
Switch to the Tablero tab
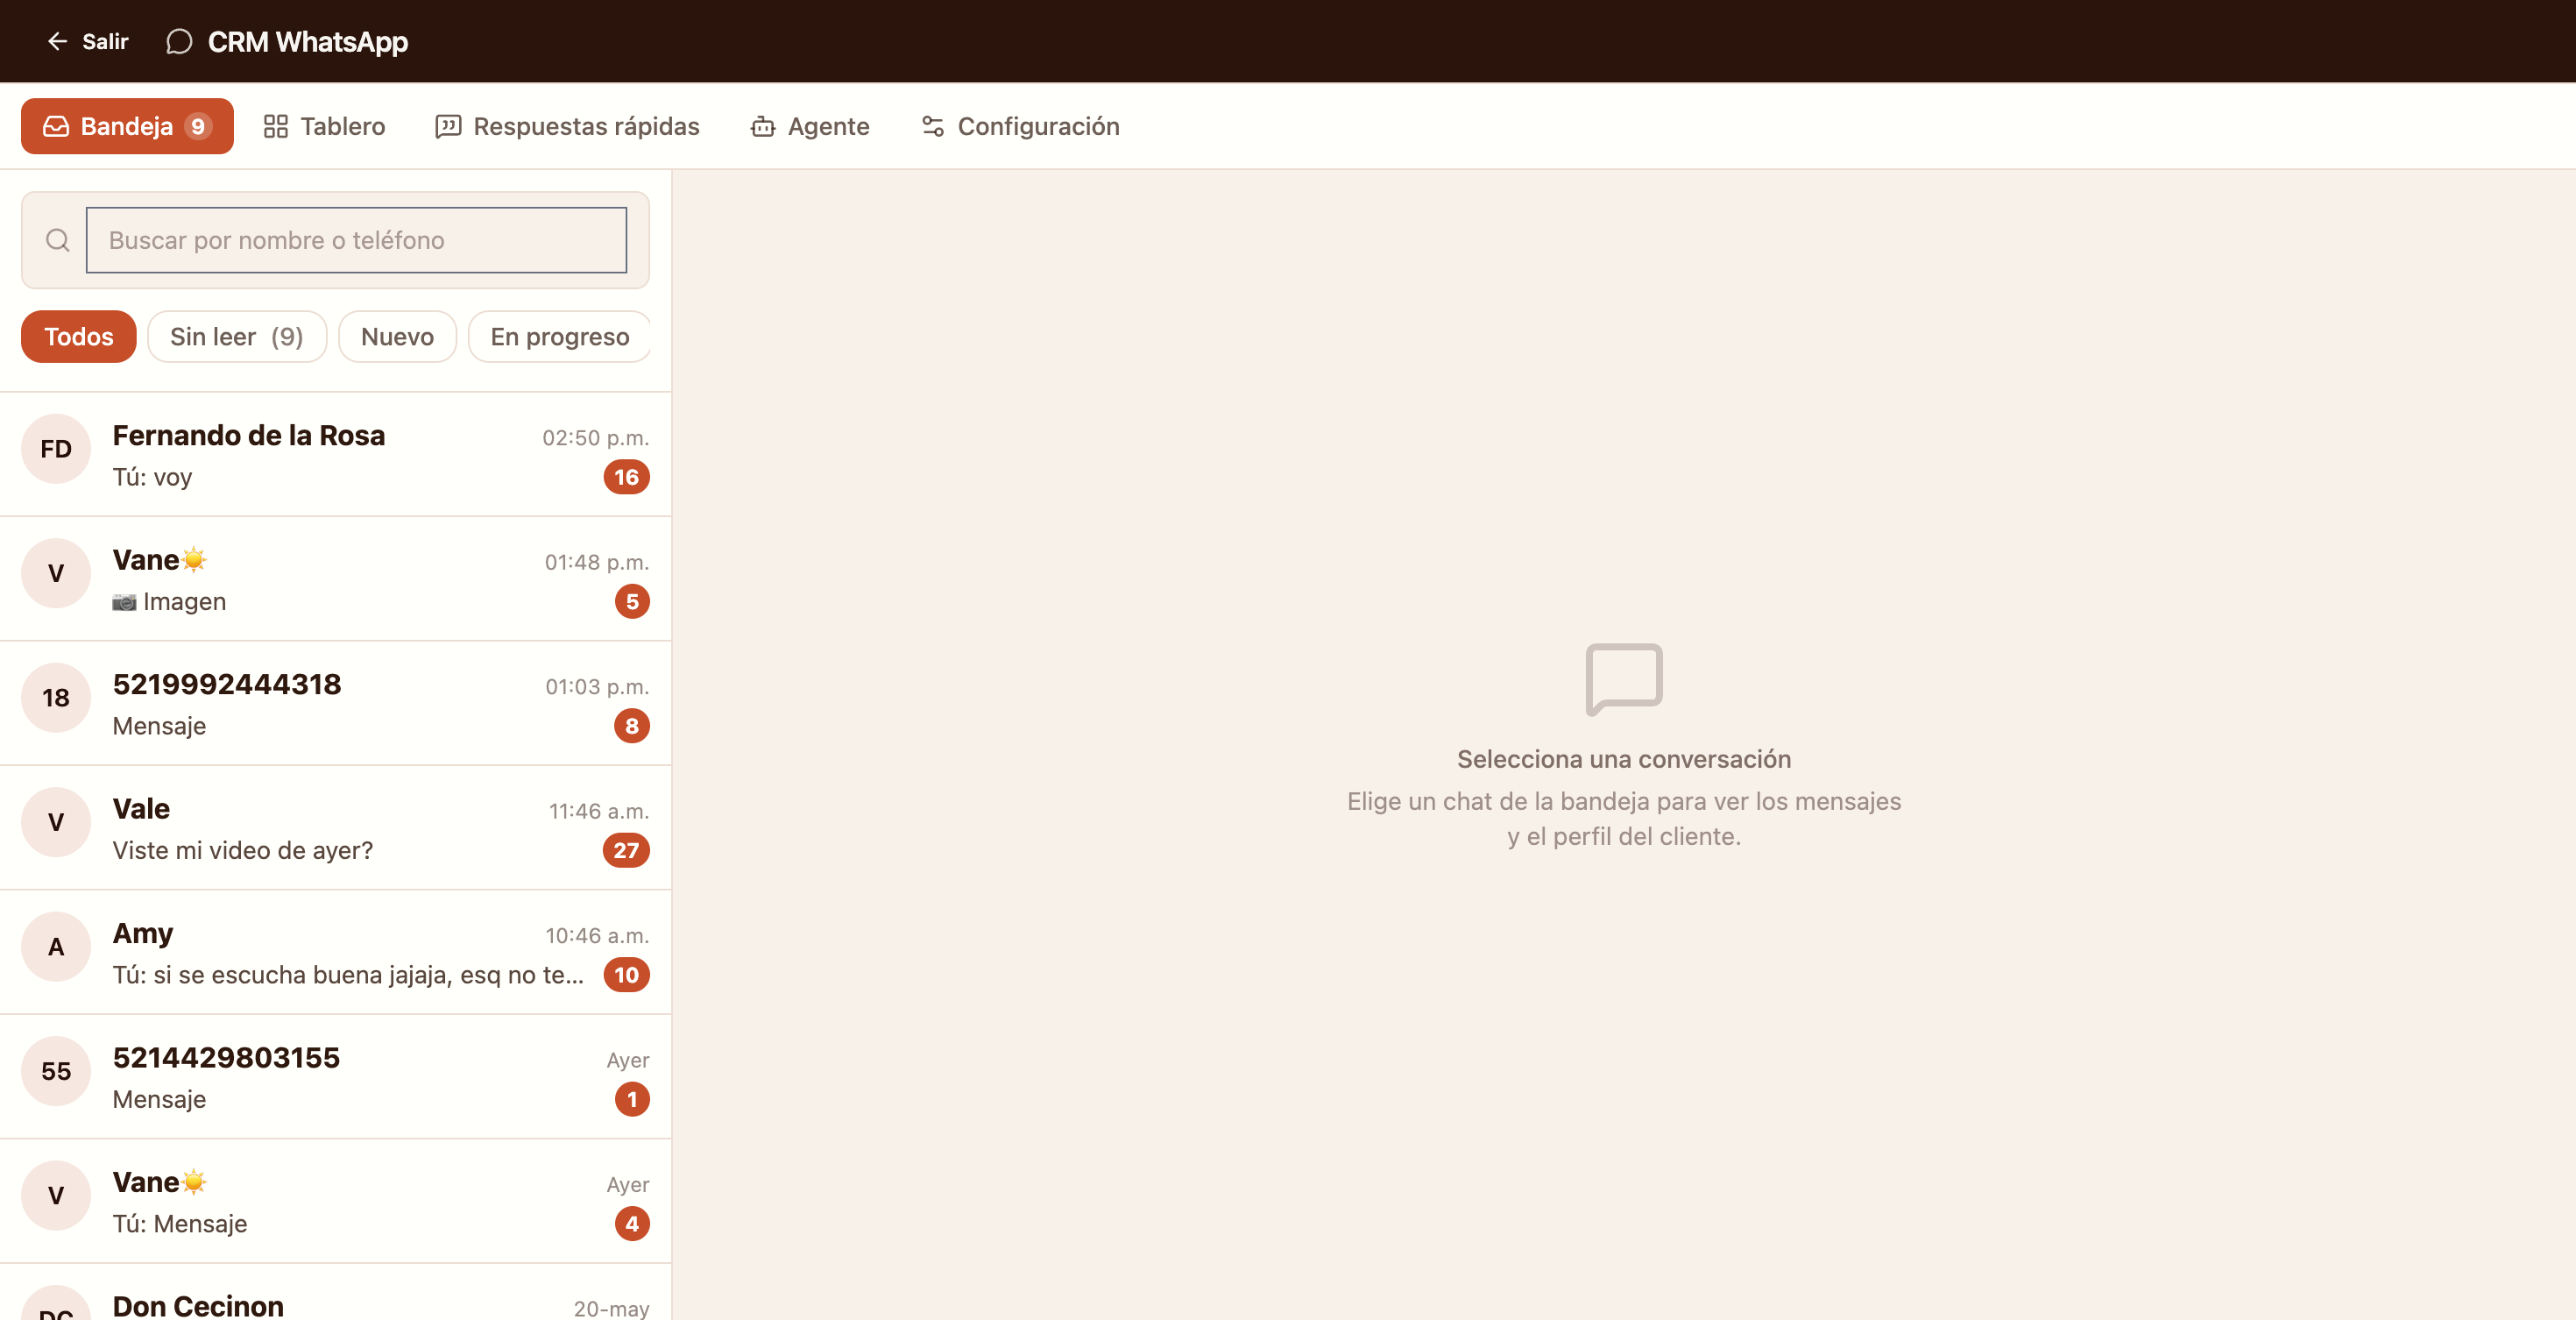(324, 126)
